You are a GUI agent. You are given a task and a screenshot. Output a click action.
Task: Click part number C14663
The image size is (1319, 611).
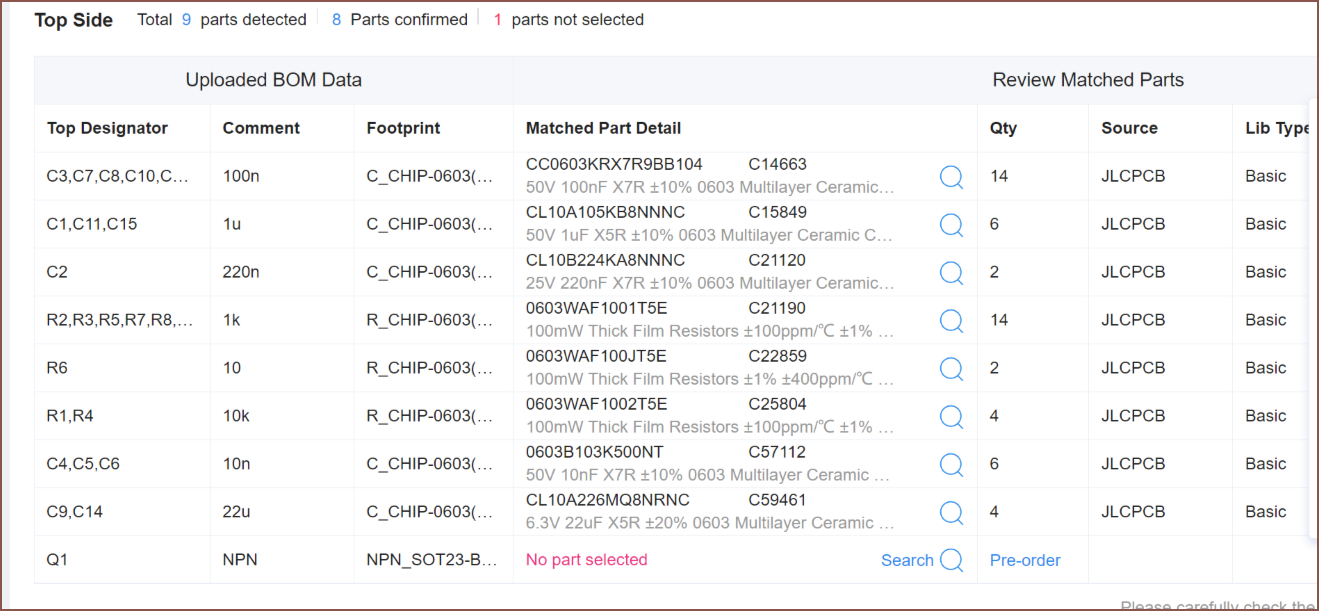coord(777,164)
